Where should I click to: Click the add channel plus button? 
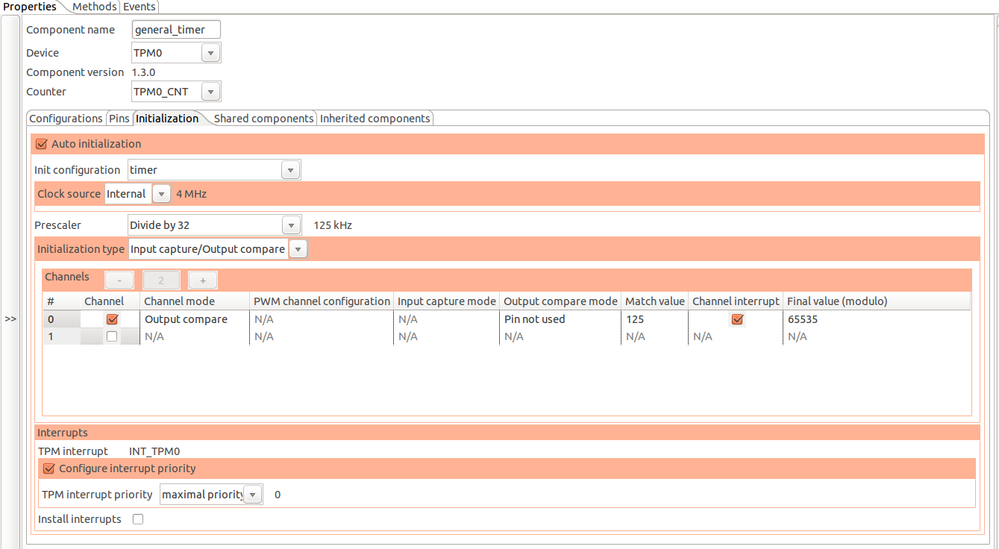coord(203,281)
